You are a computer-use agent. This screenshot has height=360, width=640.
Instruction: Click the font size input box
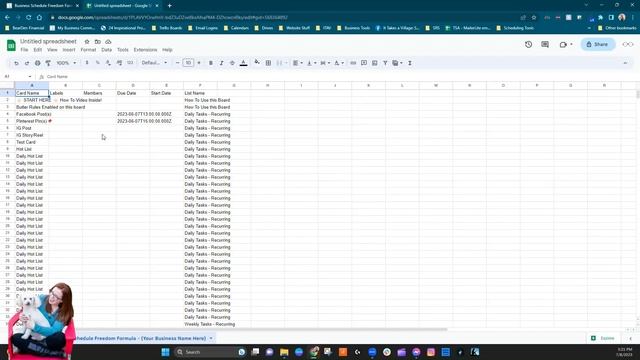(x=188, y=63)
